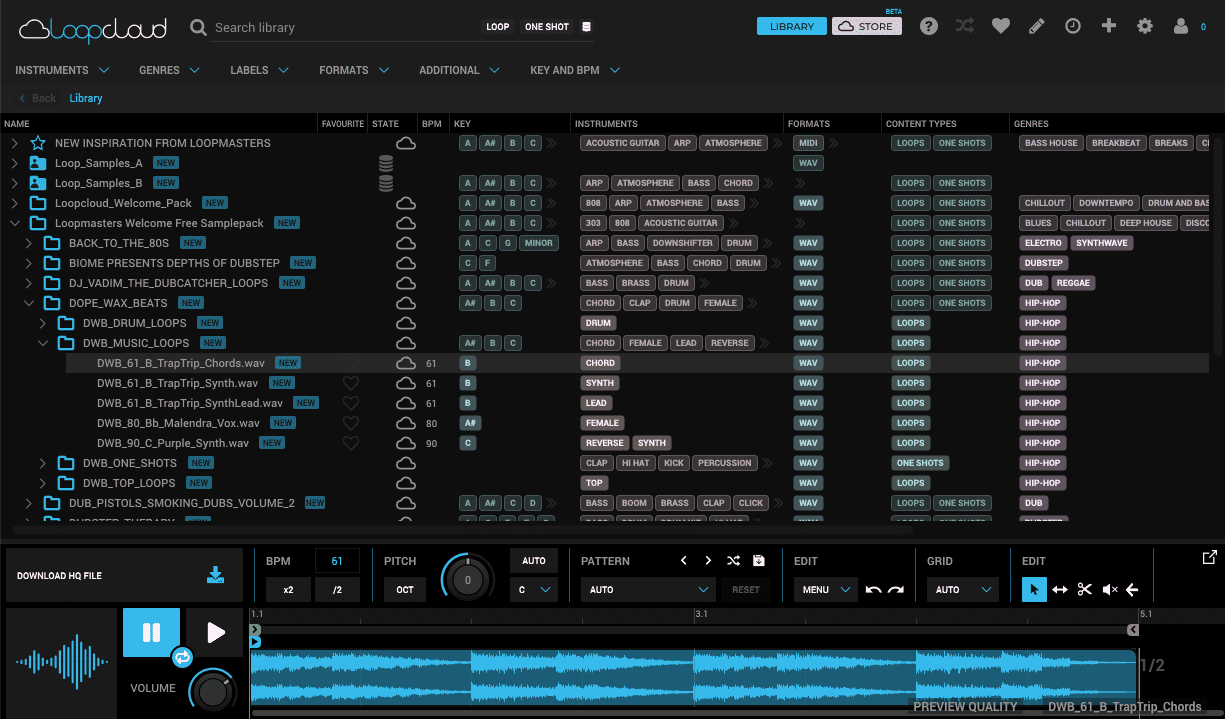Expand the BACK_TO_THE_80S folder
Viewport: 1225px width, 719px height.
tap(29, 243)
